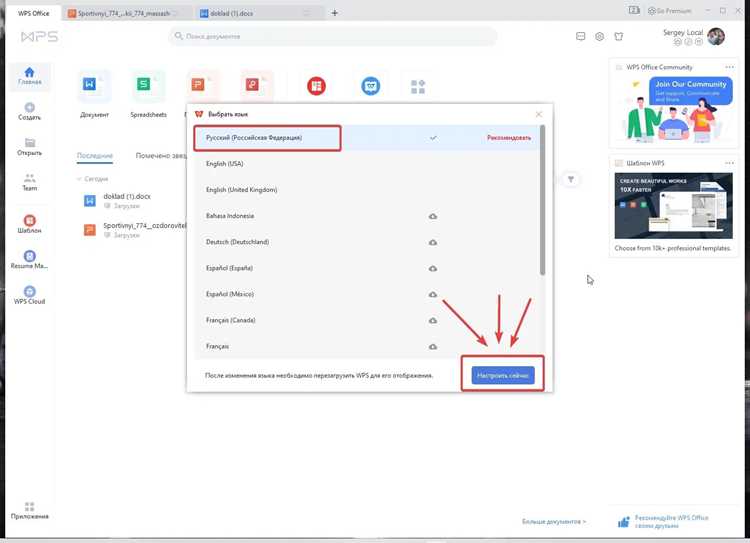The image size is (750, 543).
Task: Click the document search field
Action: pos(332,36)
